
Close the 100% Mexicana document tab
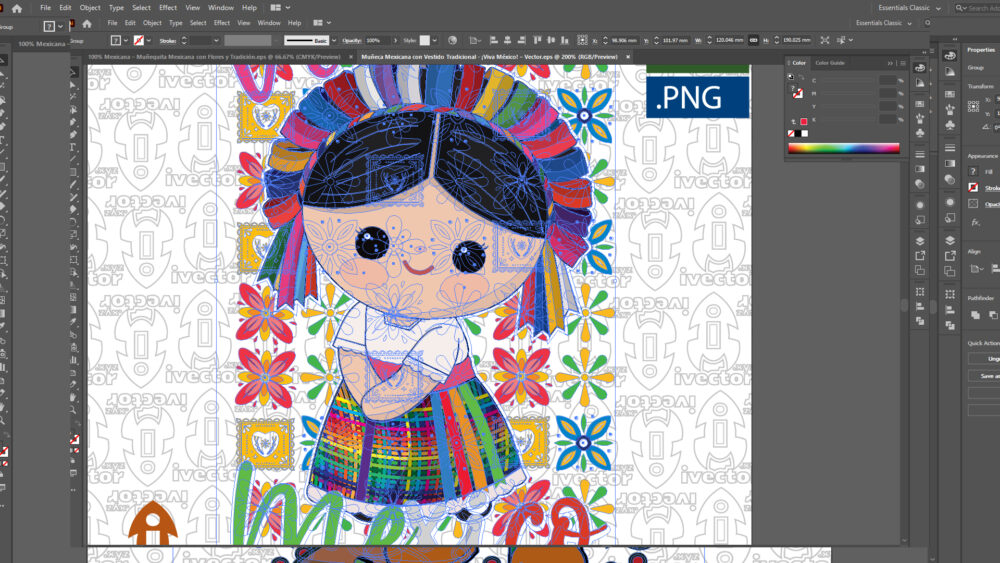click(x=350, y=57)
